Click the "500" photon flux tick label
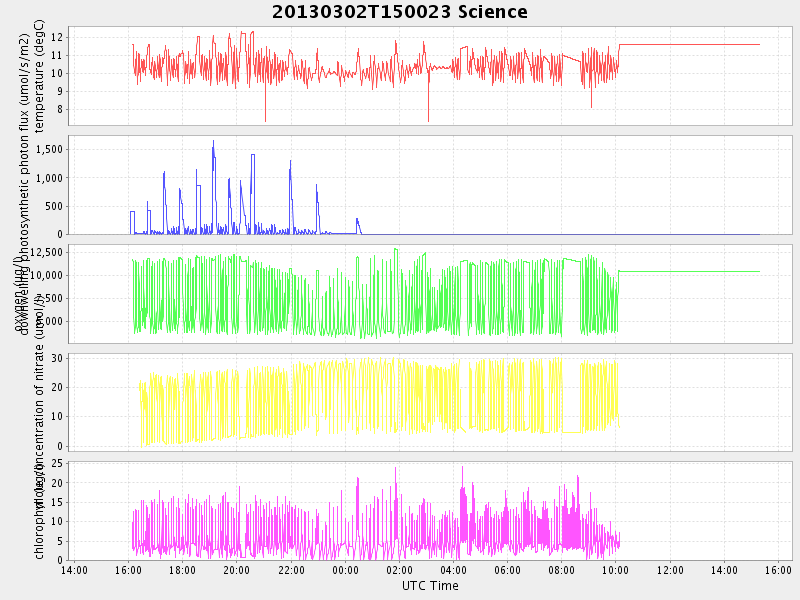The image size is (800, 600). tap(54, 206)
